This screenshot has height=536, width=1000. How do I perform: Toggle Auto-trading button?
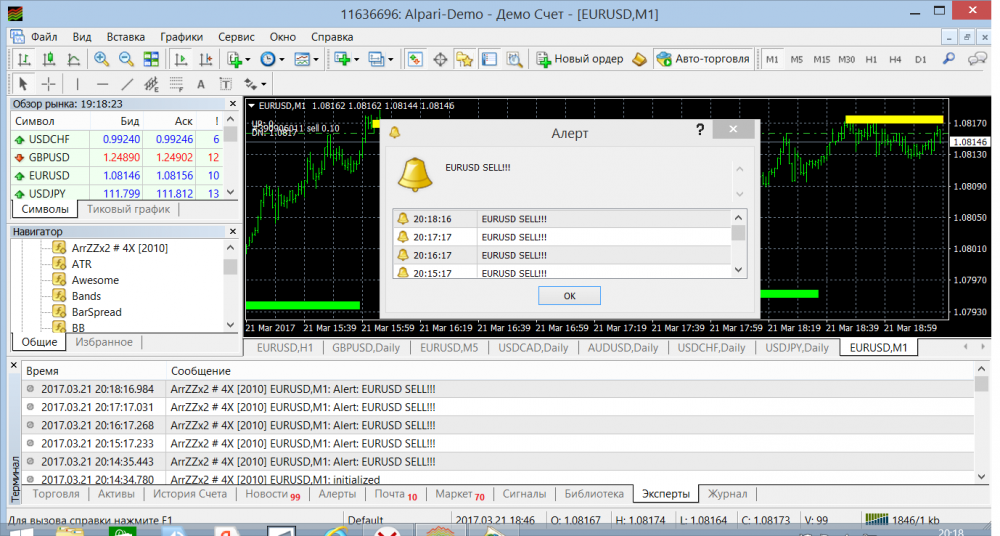702,59
